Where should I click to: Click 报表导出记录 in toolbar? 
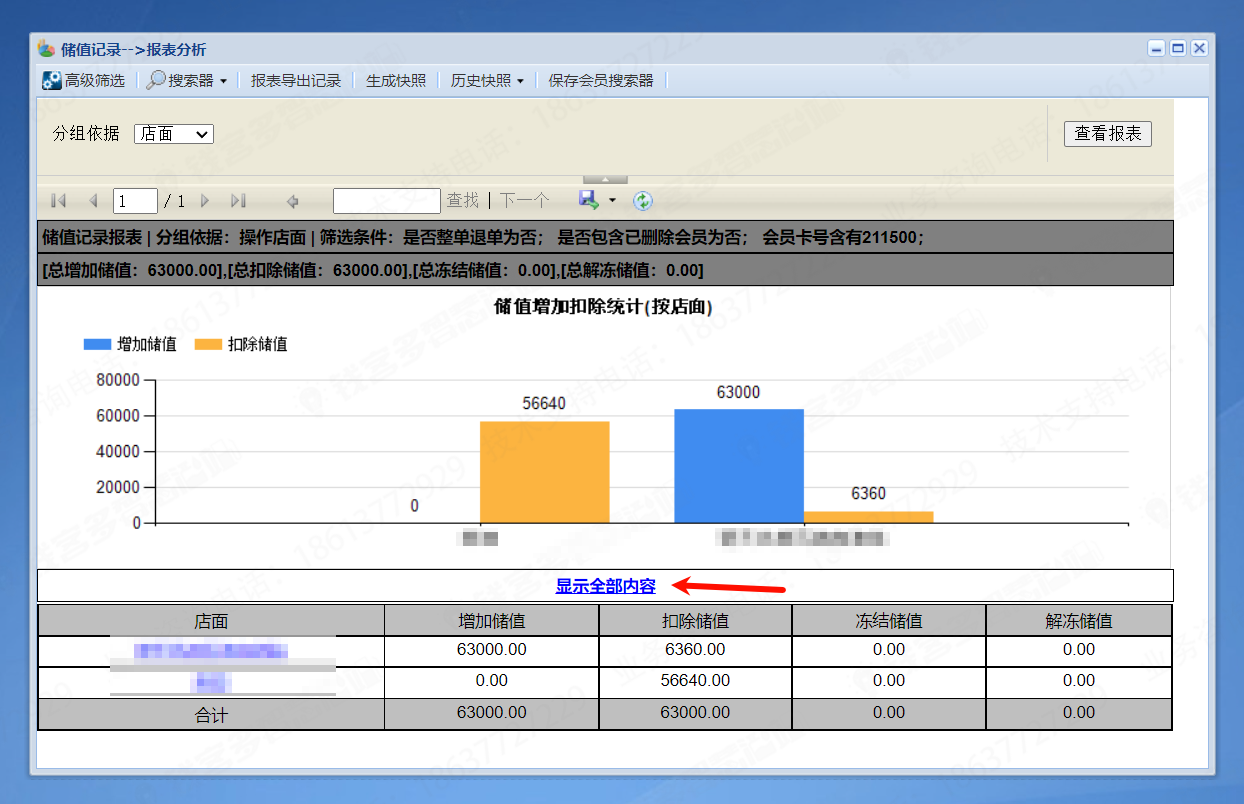[296, 80]
